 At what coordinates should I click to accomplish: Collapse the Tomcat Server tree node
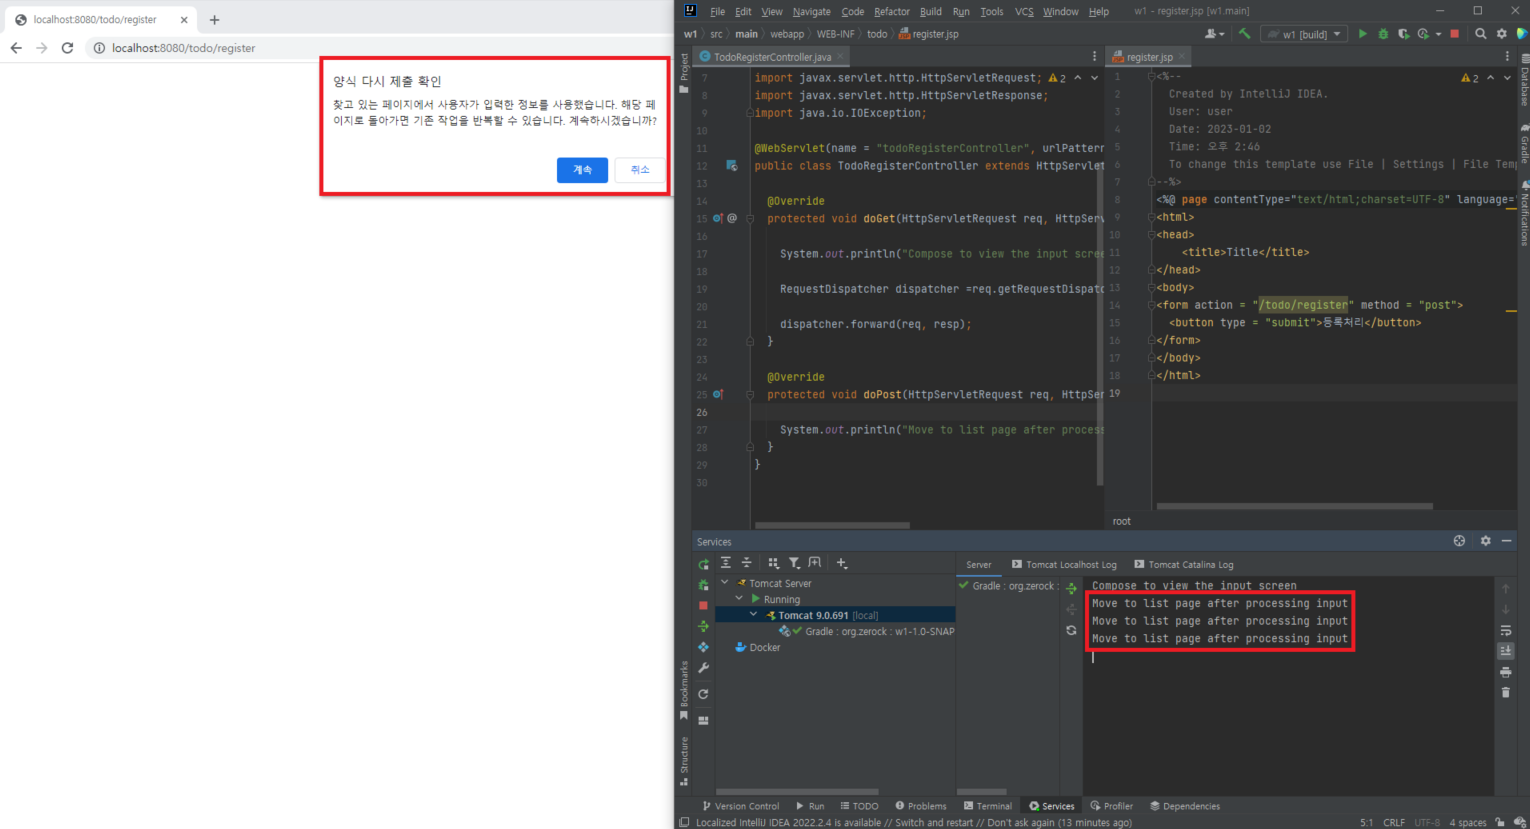click(x=725, y=583)
